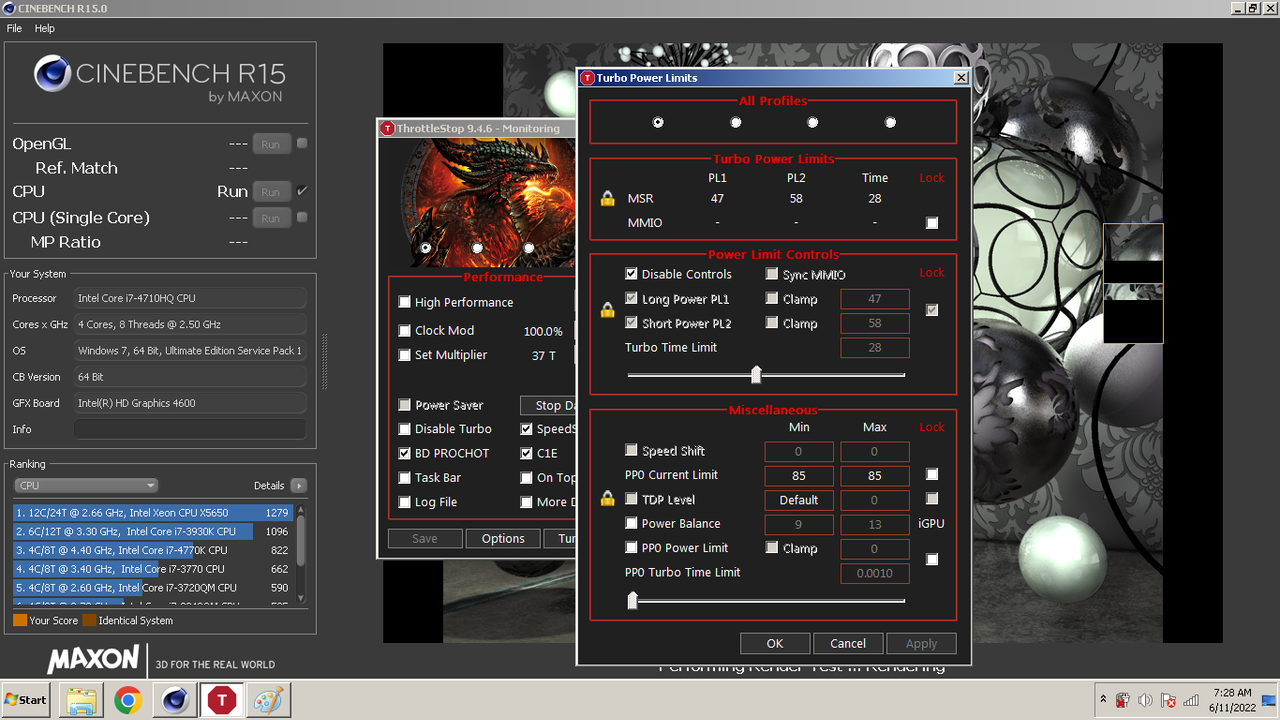Select the fourth All Profiles radio button
Viewport: 1280px width, 720px height.
coord(890,122)
